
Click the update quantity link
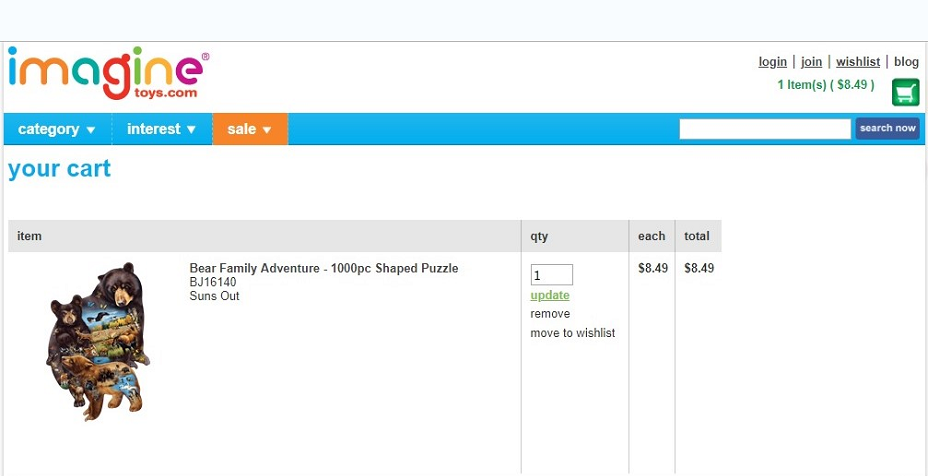point(550,295)
